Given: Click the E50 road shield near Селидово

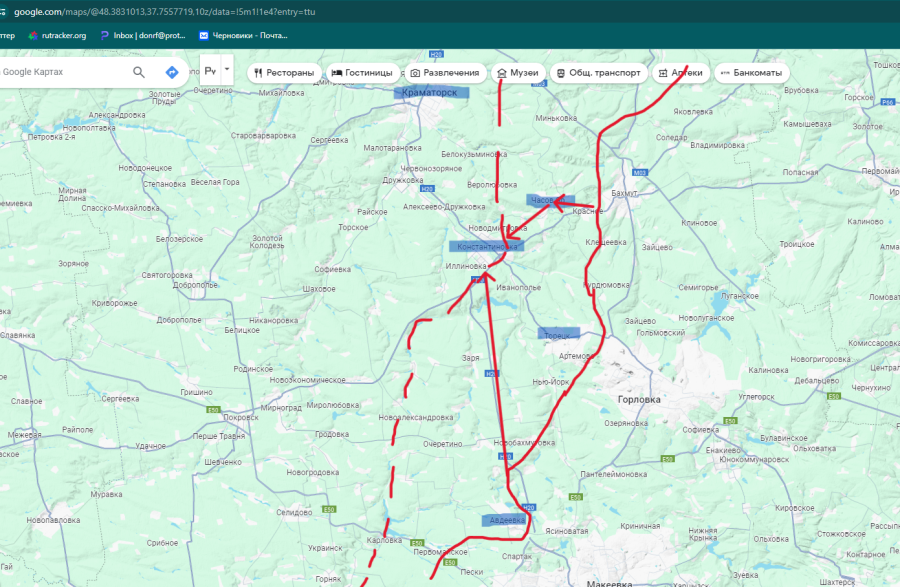Looking at the screenshot, I should [x=328, y=510].
